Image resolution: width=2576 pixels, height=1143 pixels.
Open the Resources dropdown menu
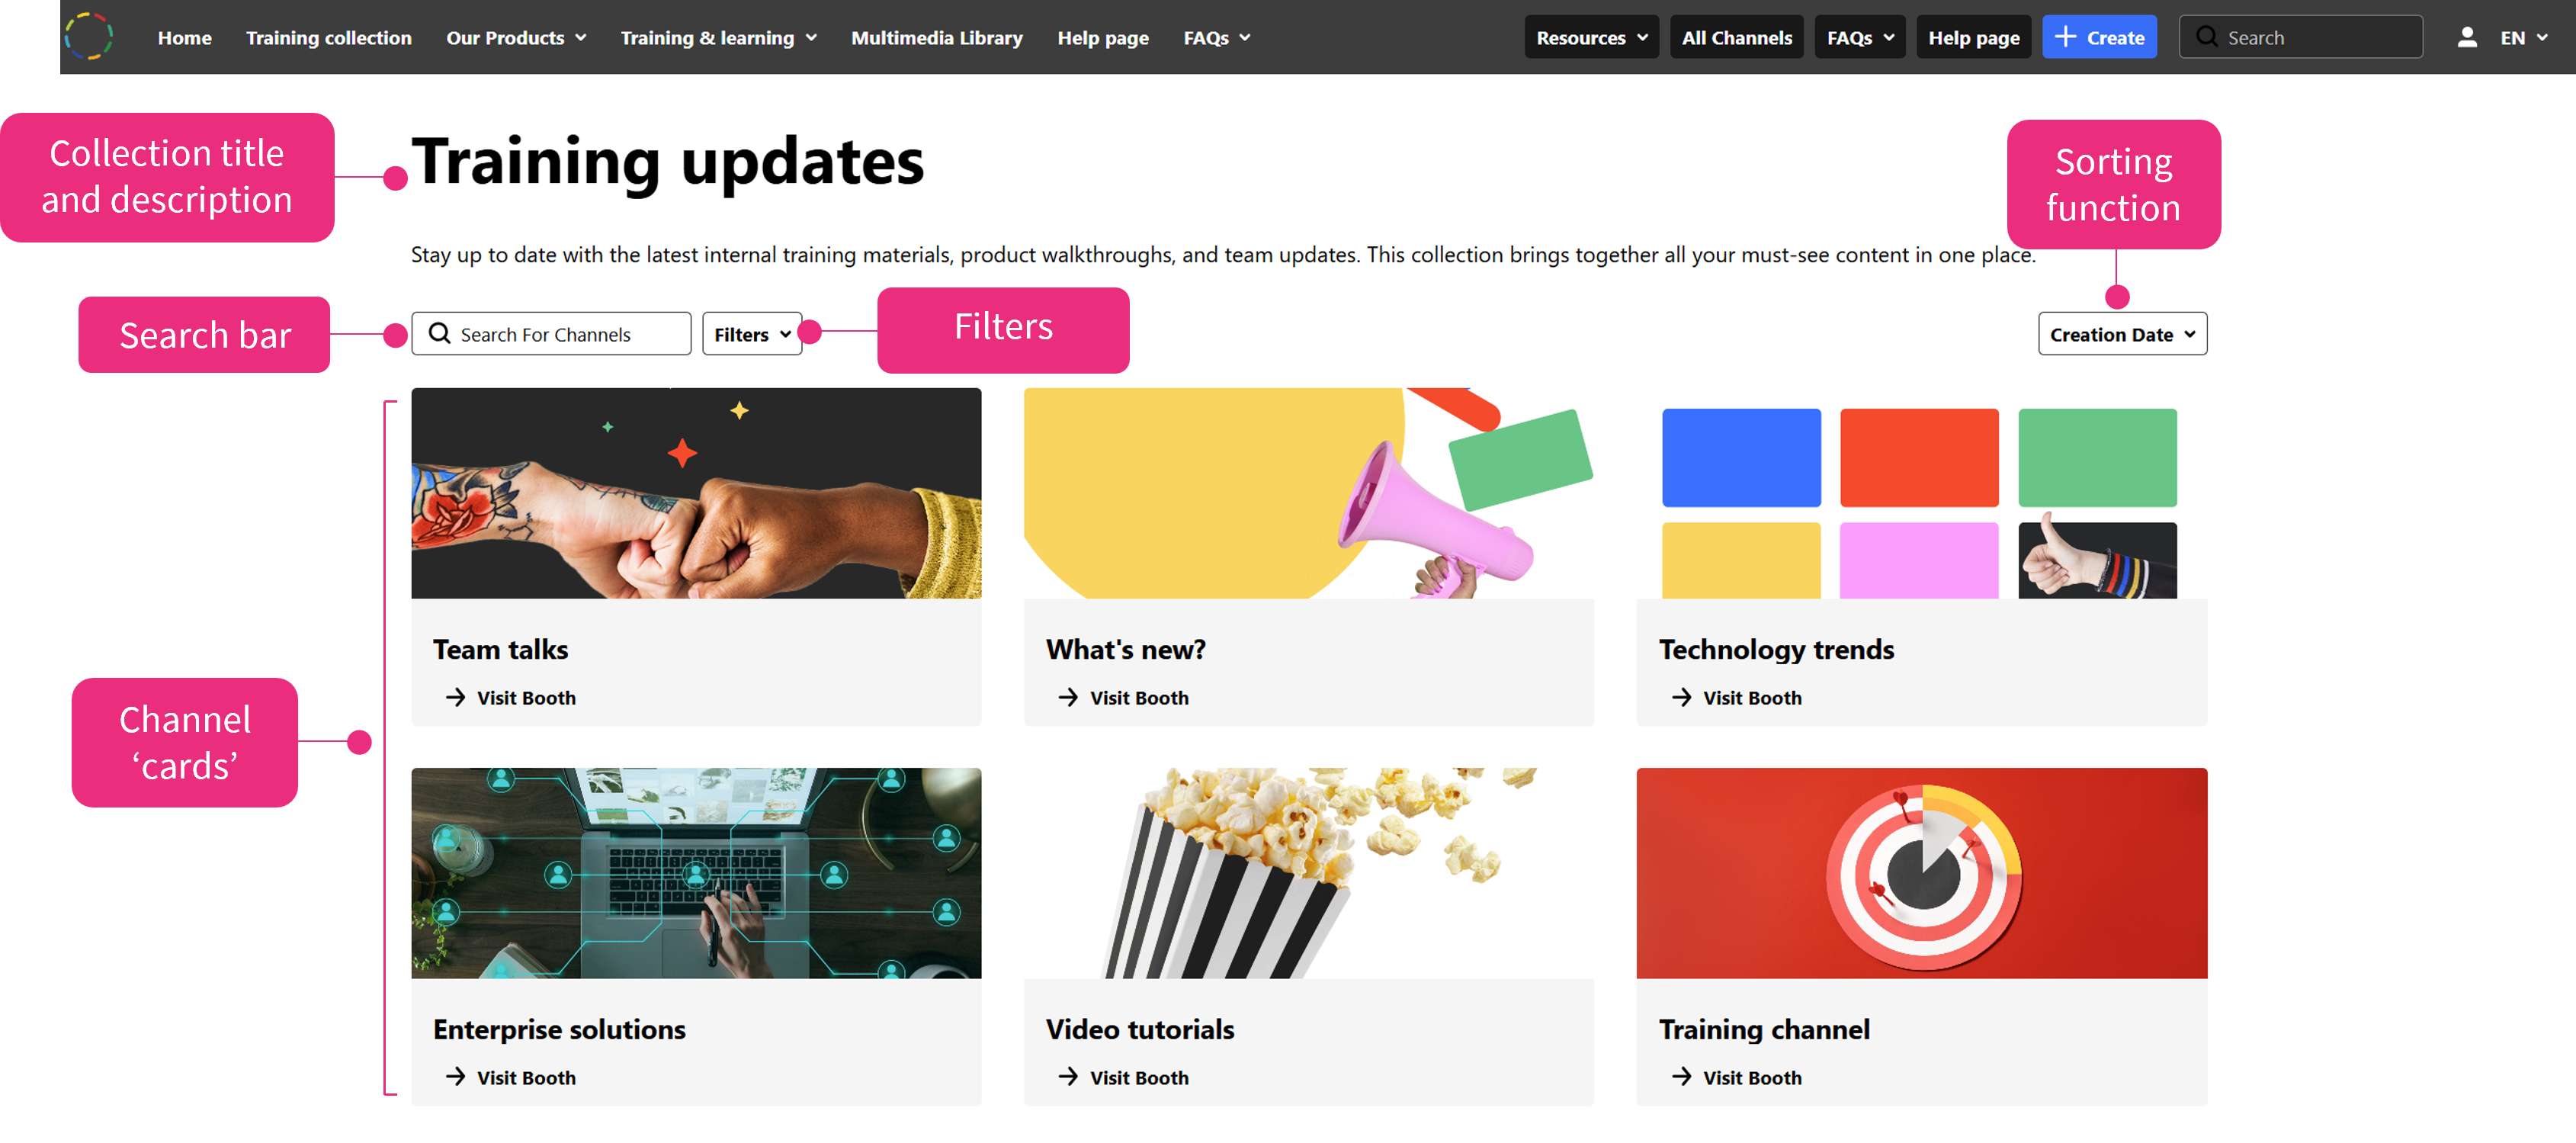(x=1591, y=38)
